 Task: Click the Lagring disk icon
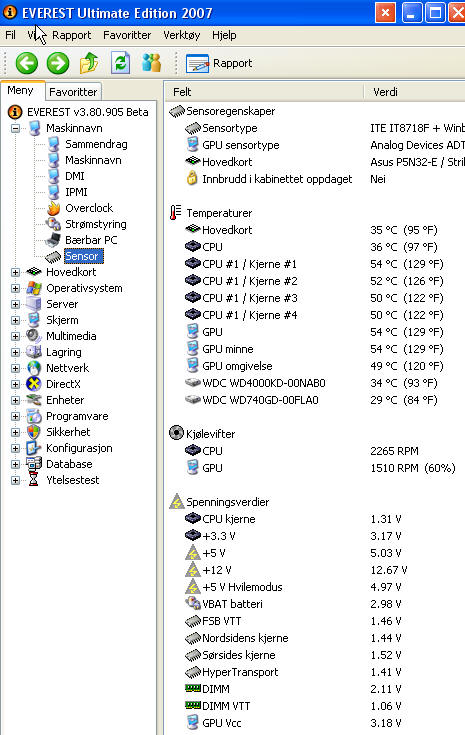tap(34, 352)
